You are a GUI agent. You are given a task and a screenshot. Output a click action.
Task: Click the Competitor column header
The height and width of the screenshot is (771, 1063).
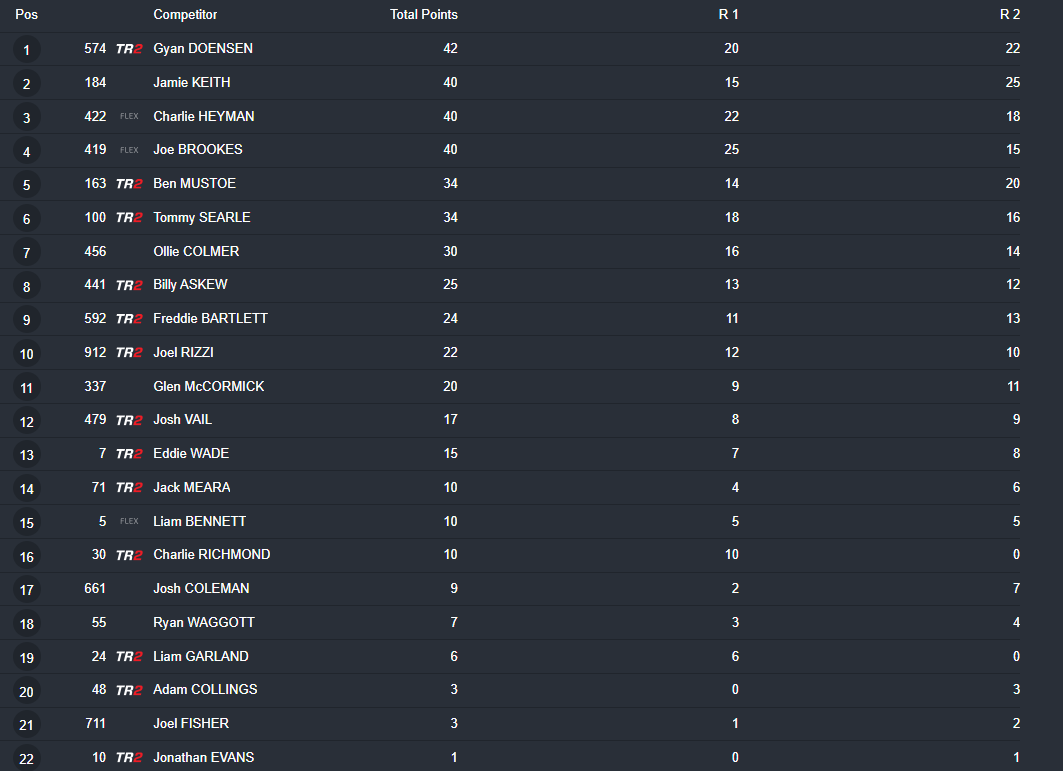(x=185, y=14)
